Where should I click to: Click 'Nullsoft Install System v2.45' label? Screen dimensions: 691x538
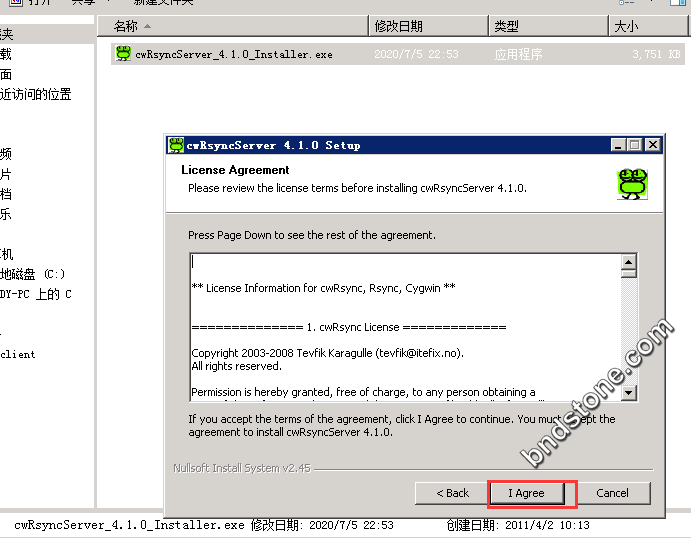click(x=242, y=468)
